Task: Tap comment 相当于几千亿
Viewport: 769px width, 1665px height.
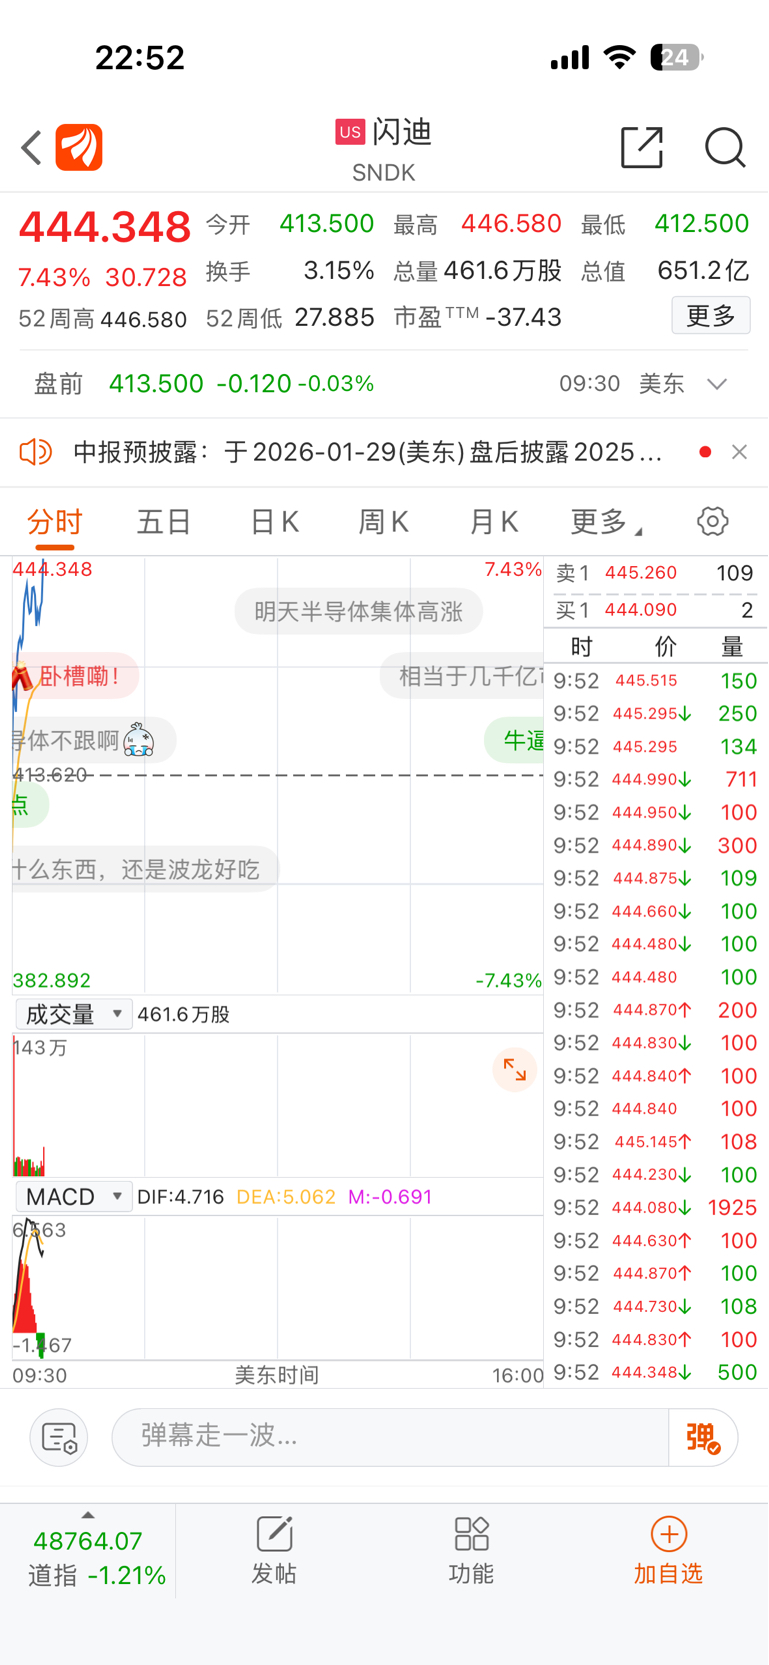Action: 462,676
